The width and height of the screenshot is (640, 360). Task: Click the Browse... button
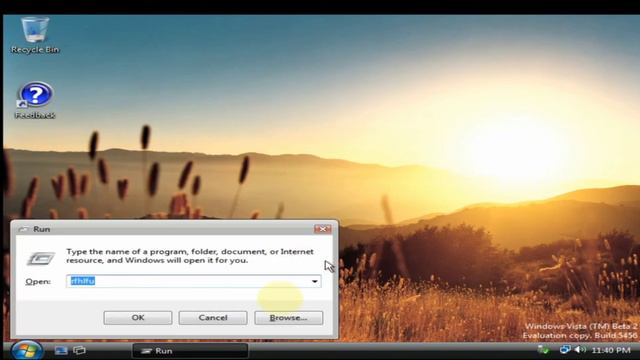coord(289,318)
